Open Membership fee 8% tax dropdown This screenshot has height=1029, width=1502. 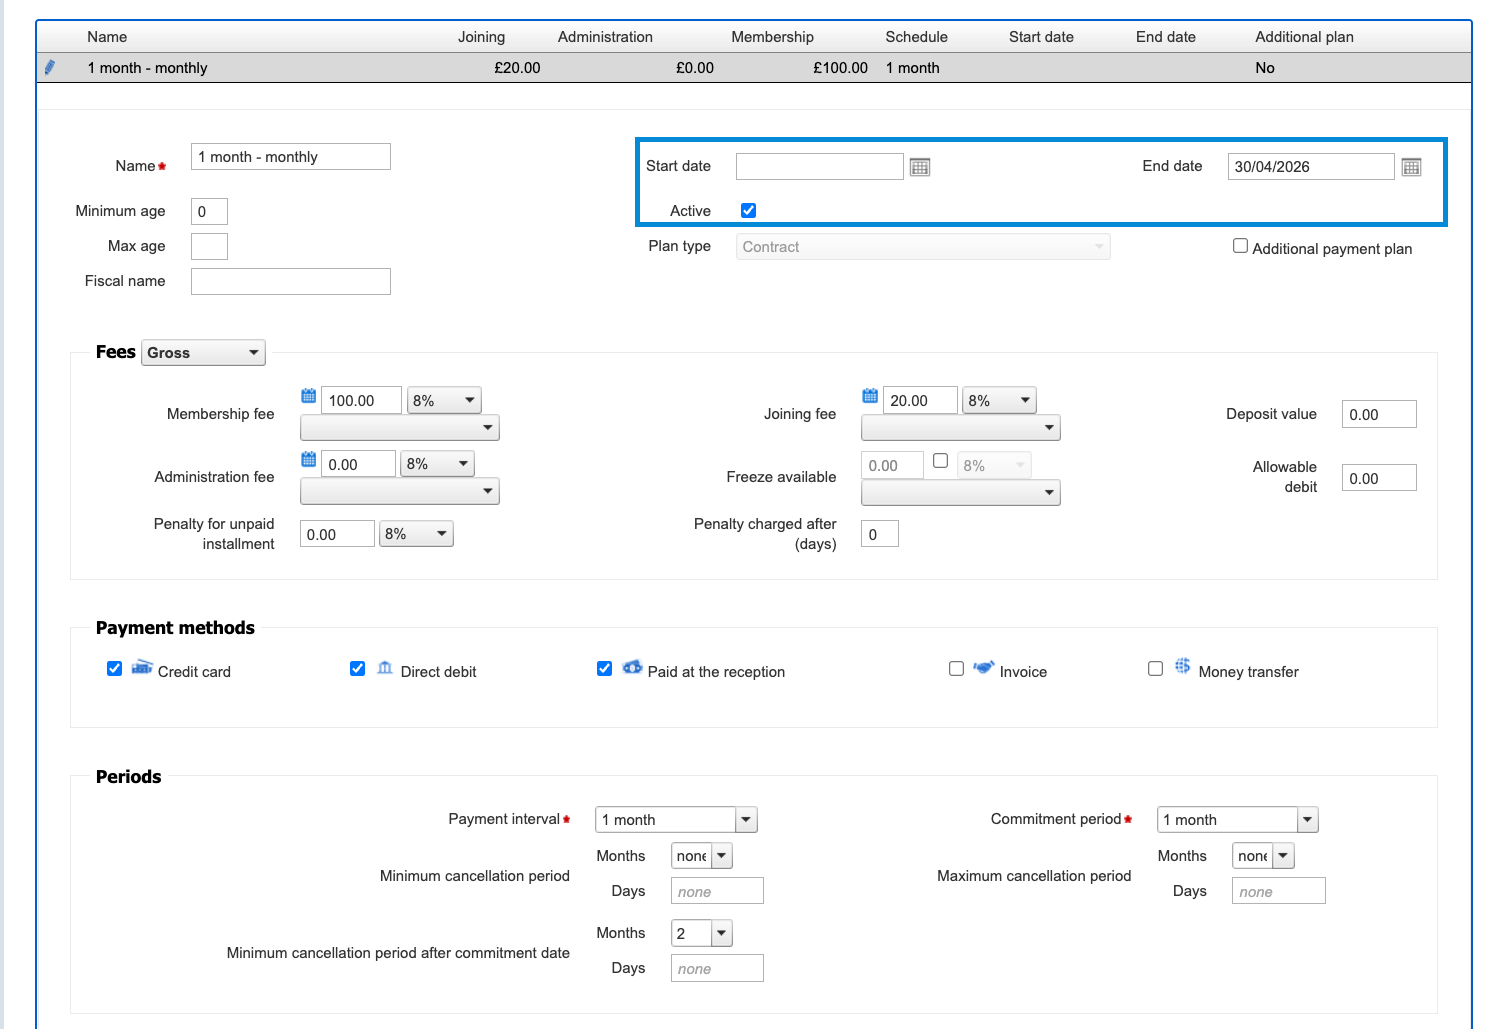coord(444,401)
